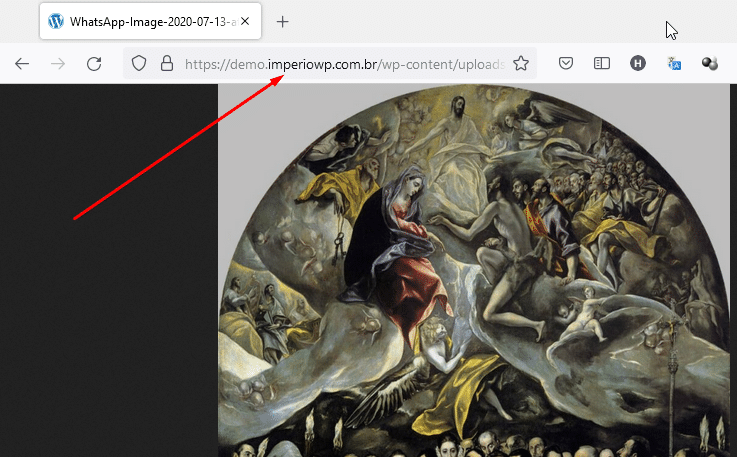Click the back navigation arrow

click(x=22, y=64)
